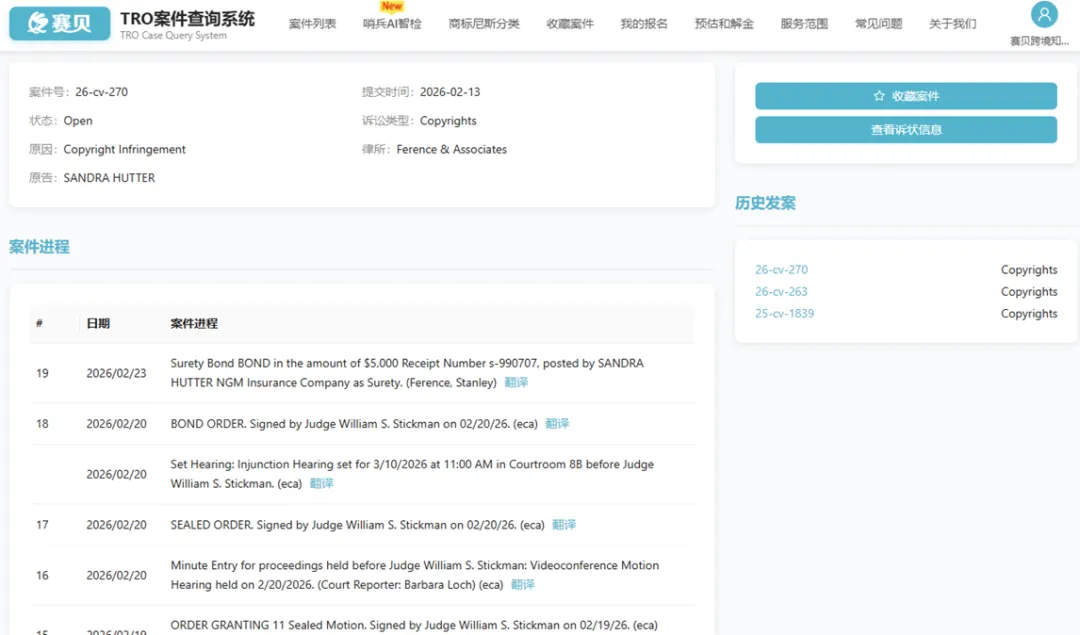Image resolution: width=1080 pixels, height=635 pixels.
Task: Translate the BOND ORDER entry
Action: click(557, 424)
